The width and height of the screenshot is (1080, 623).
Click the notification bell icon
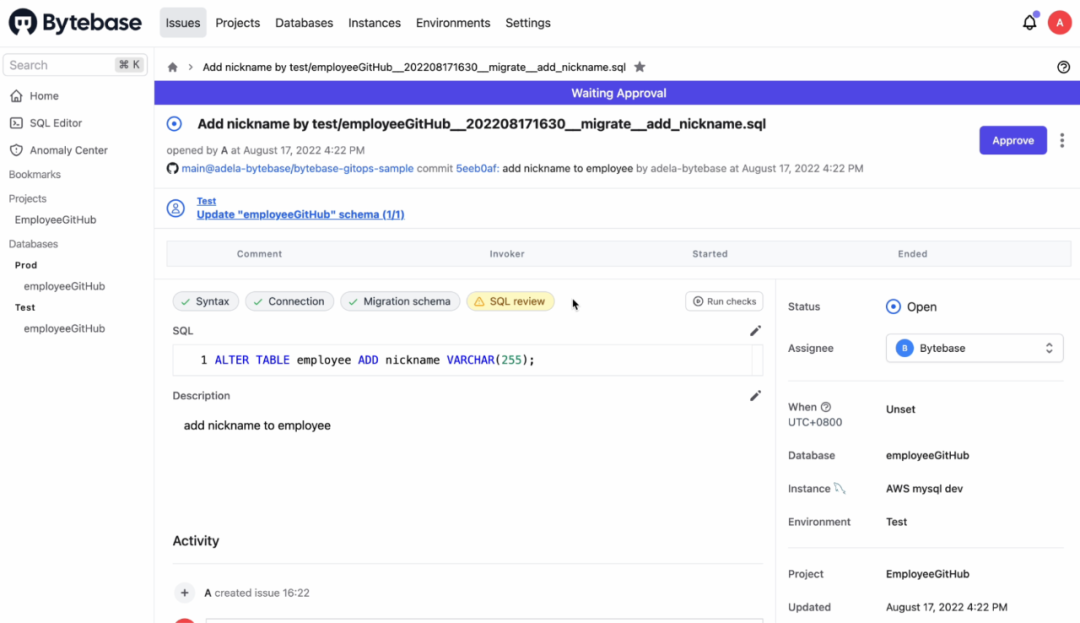pyautogui.click(x=1029, y=23)
